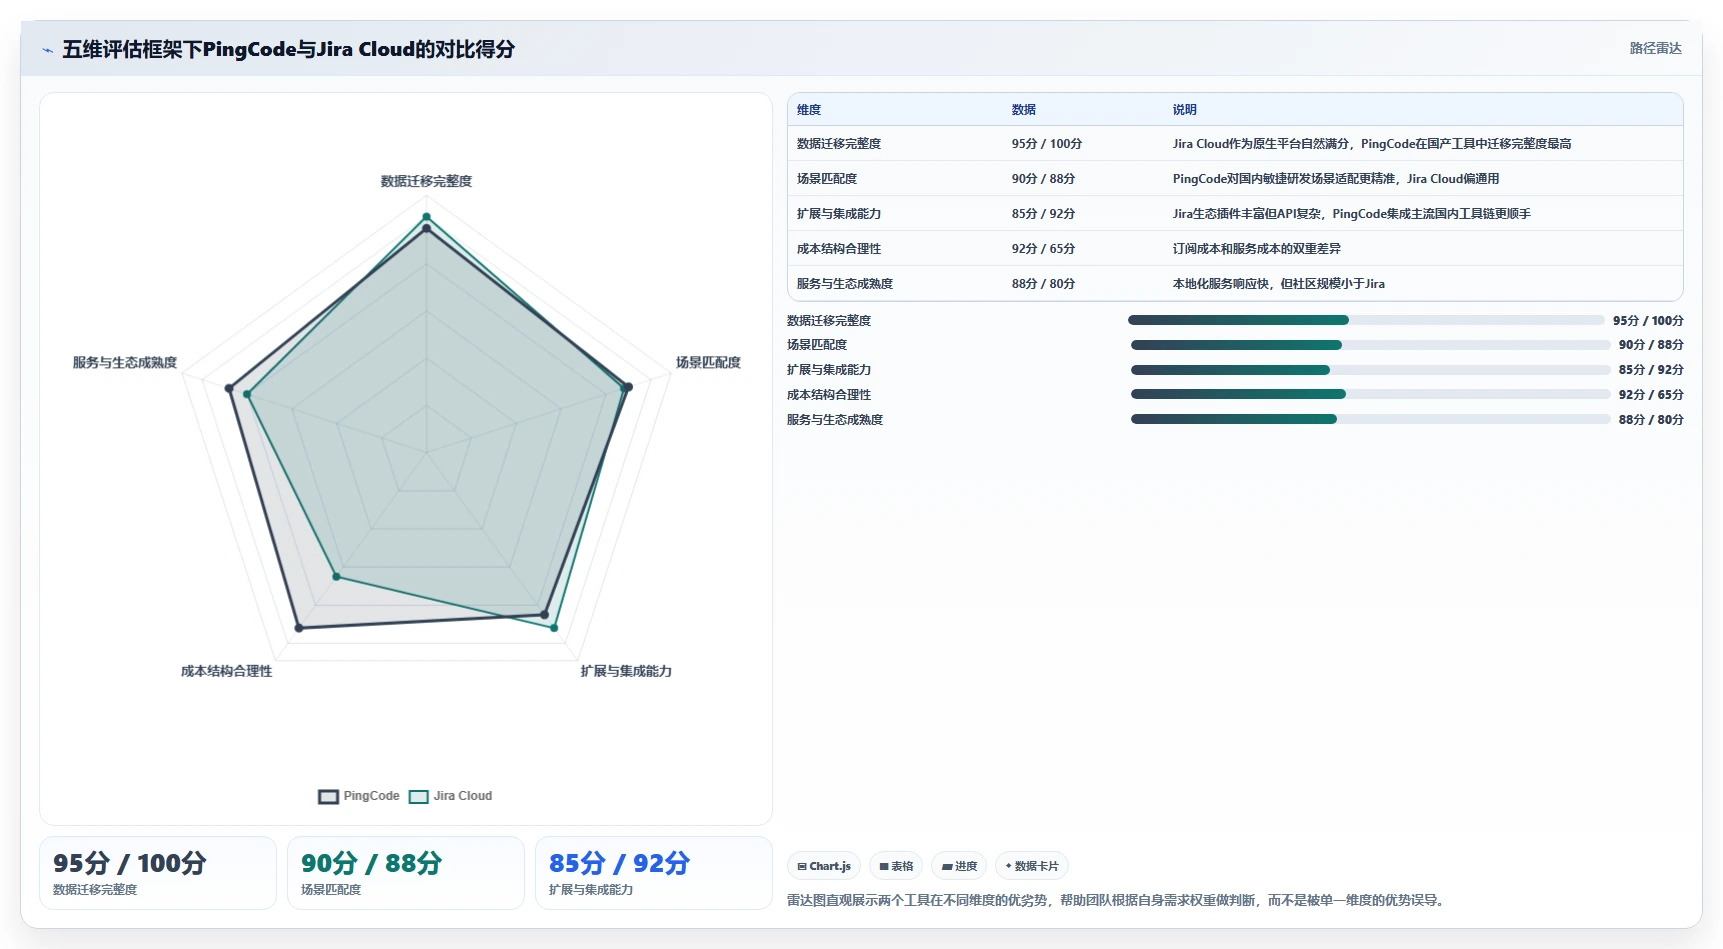Open the 95分 / 100分 data card

[x=158, y=873]
